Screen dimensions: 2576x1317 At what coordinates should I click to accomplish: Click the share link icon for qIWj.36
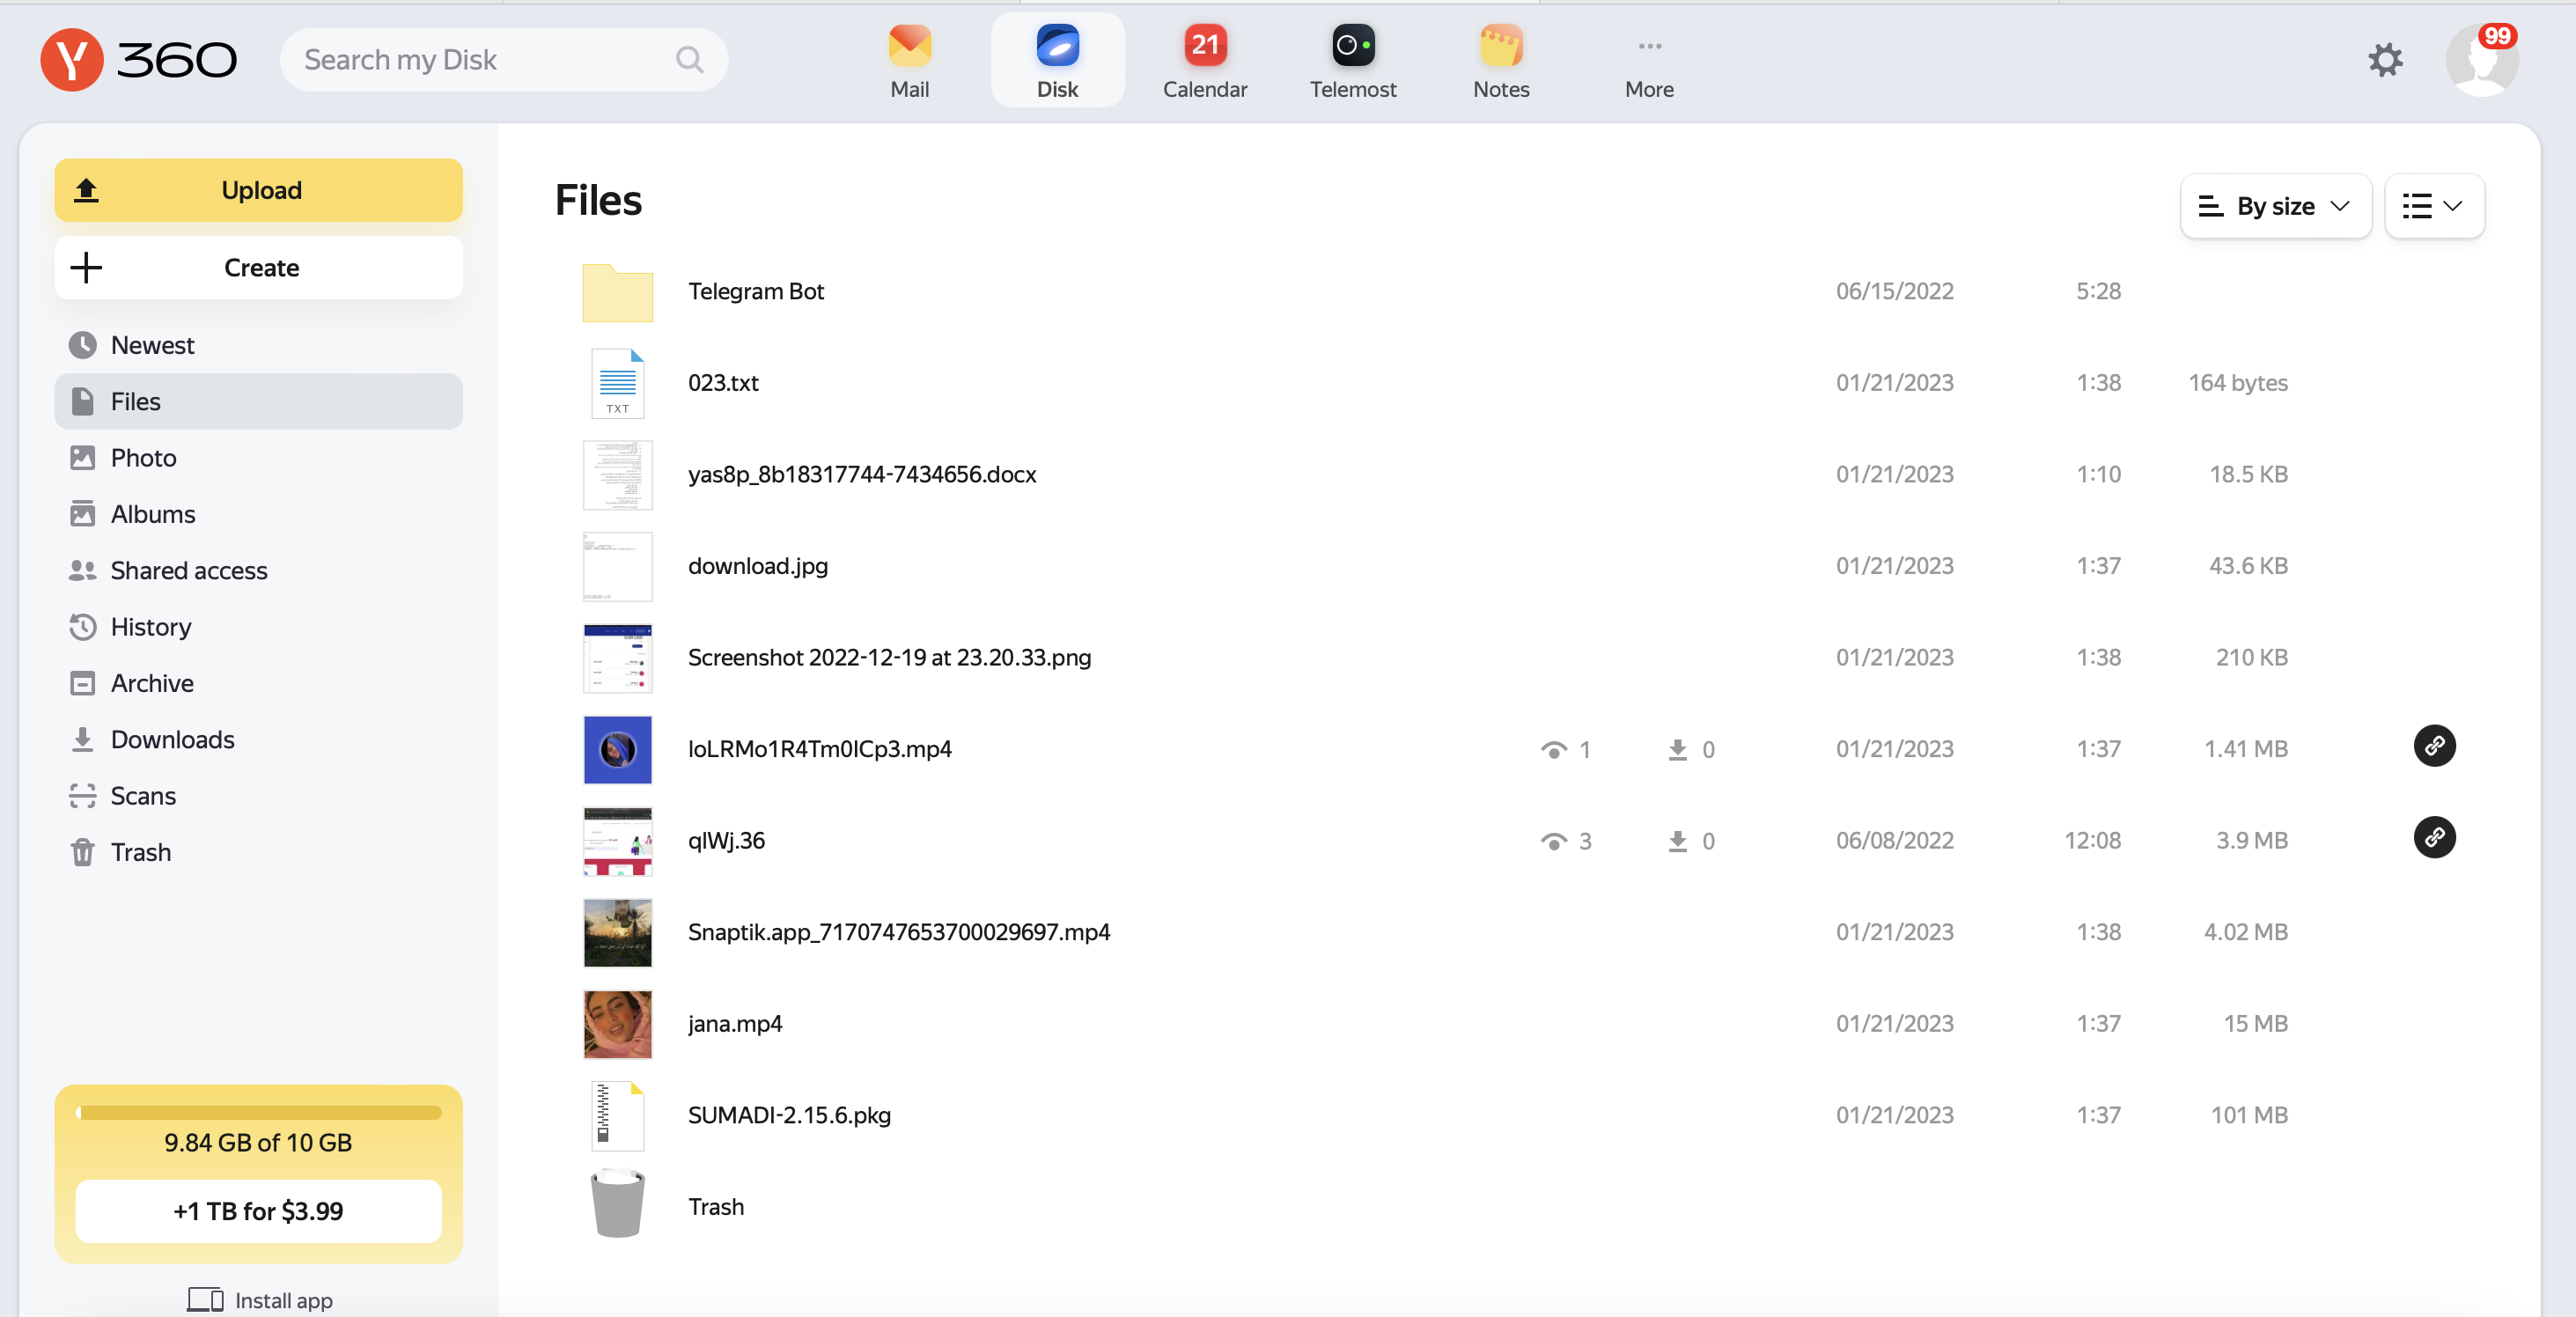pyautogui.click(x=2433, y=838)
